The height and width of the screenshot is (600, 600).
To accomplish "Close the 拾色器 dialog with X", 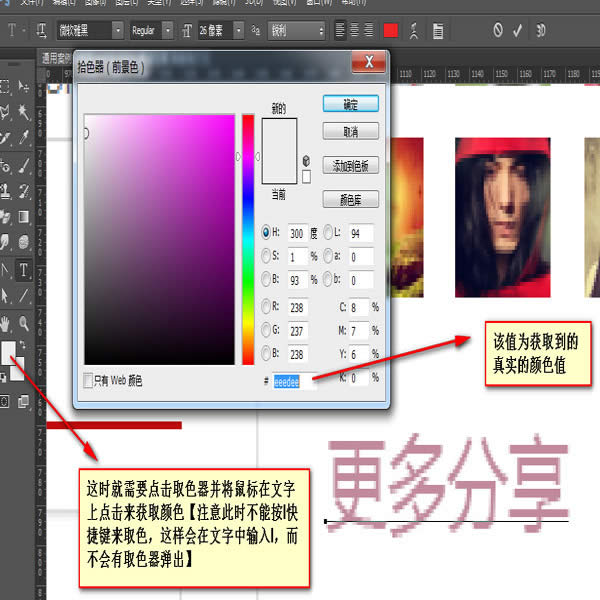I will coord(369,62).
